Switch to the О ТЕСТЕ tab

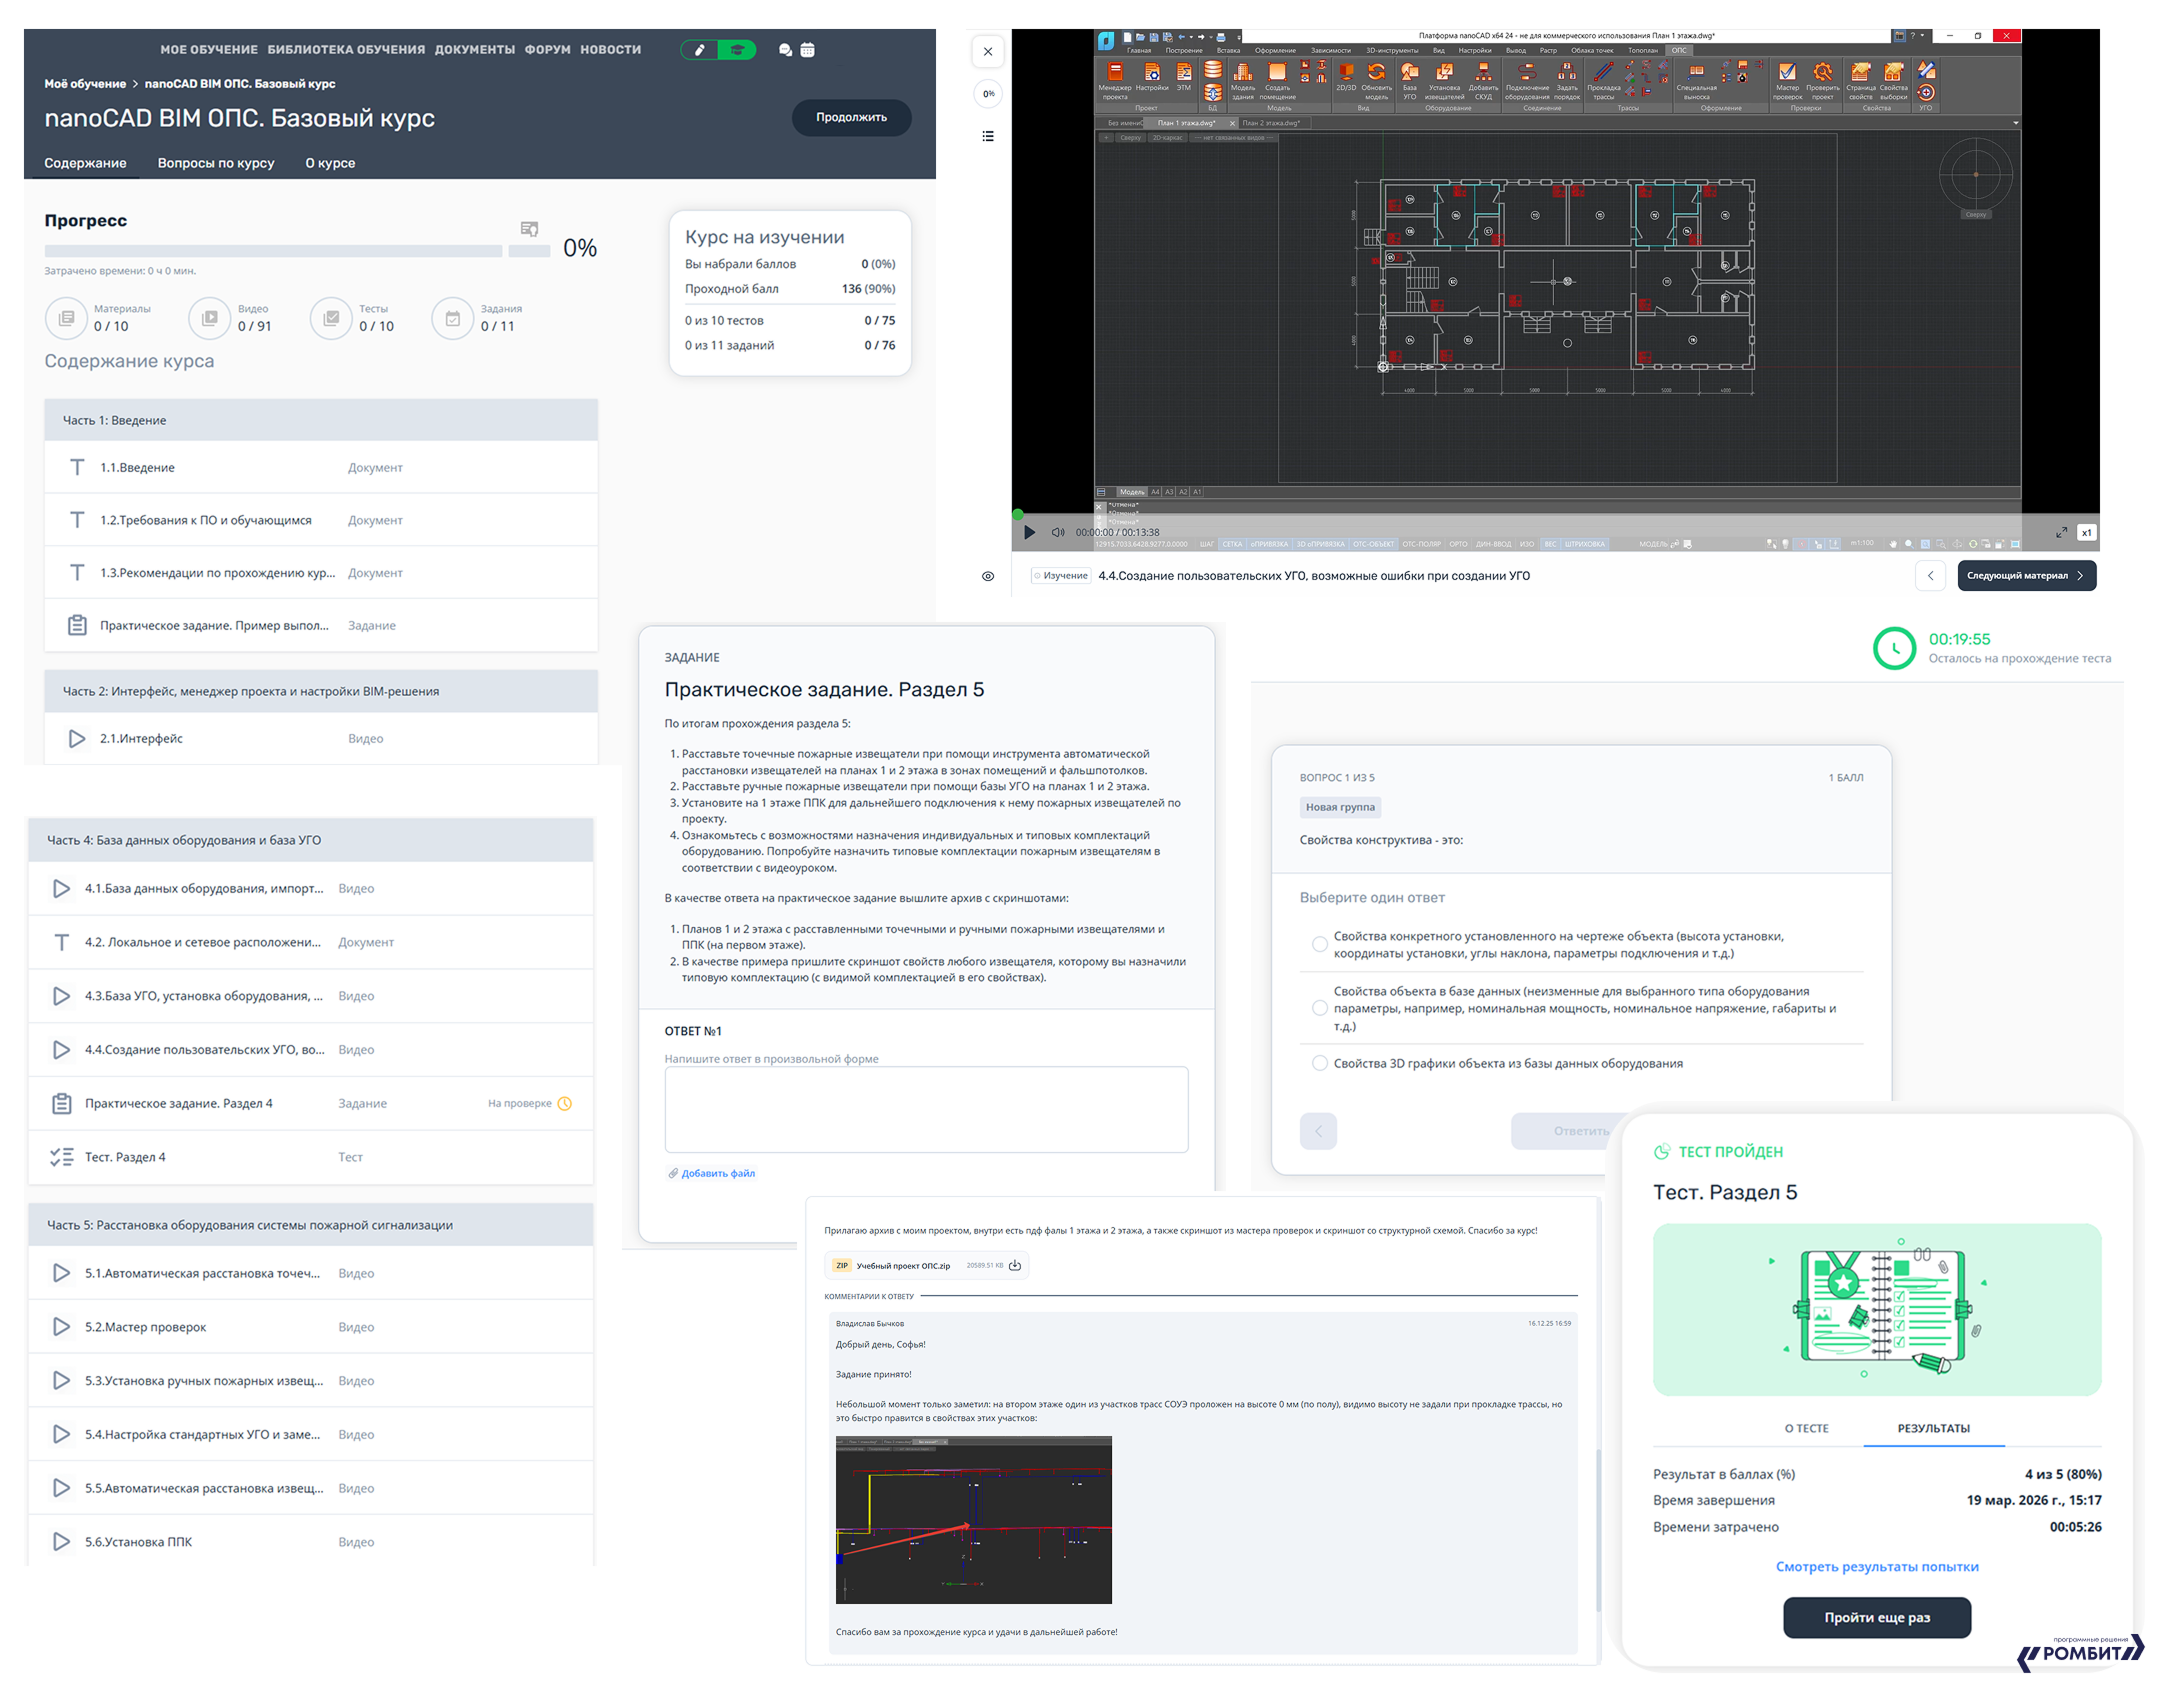[x=1806, y=1428]
